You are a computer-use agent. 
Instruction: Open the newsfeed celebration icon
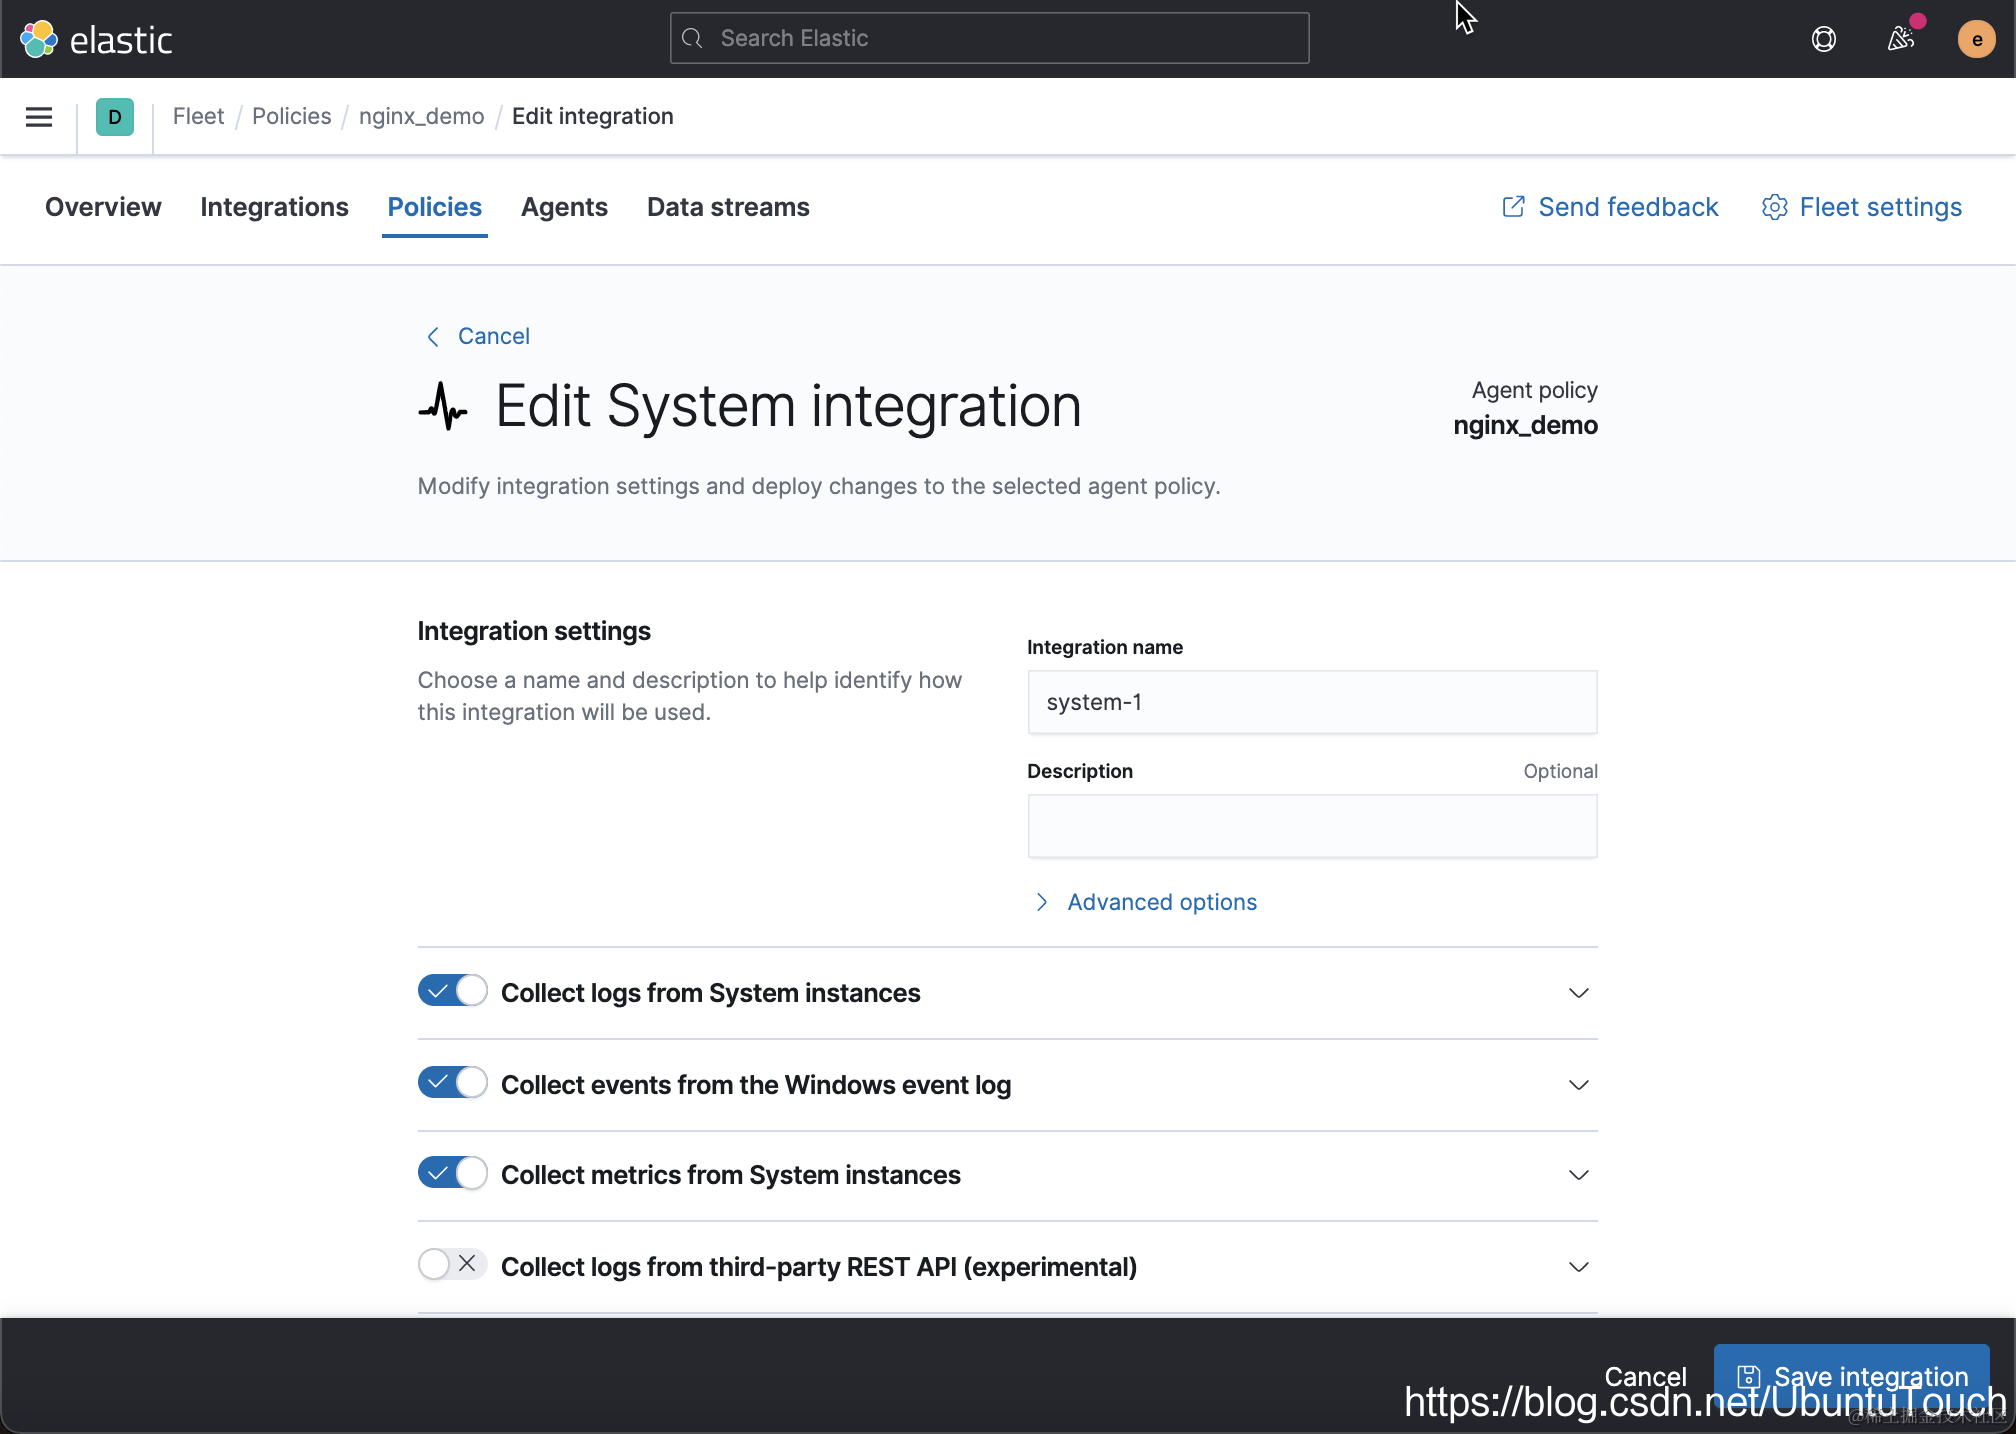1899,39
